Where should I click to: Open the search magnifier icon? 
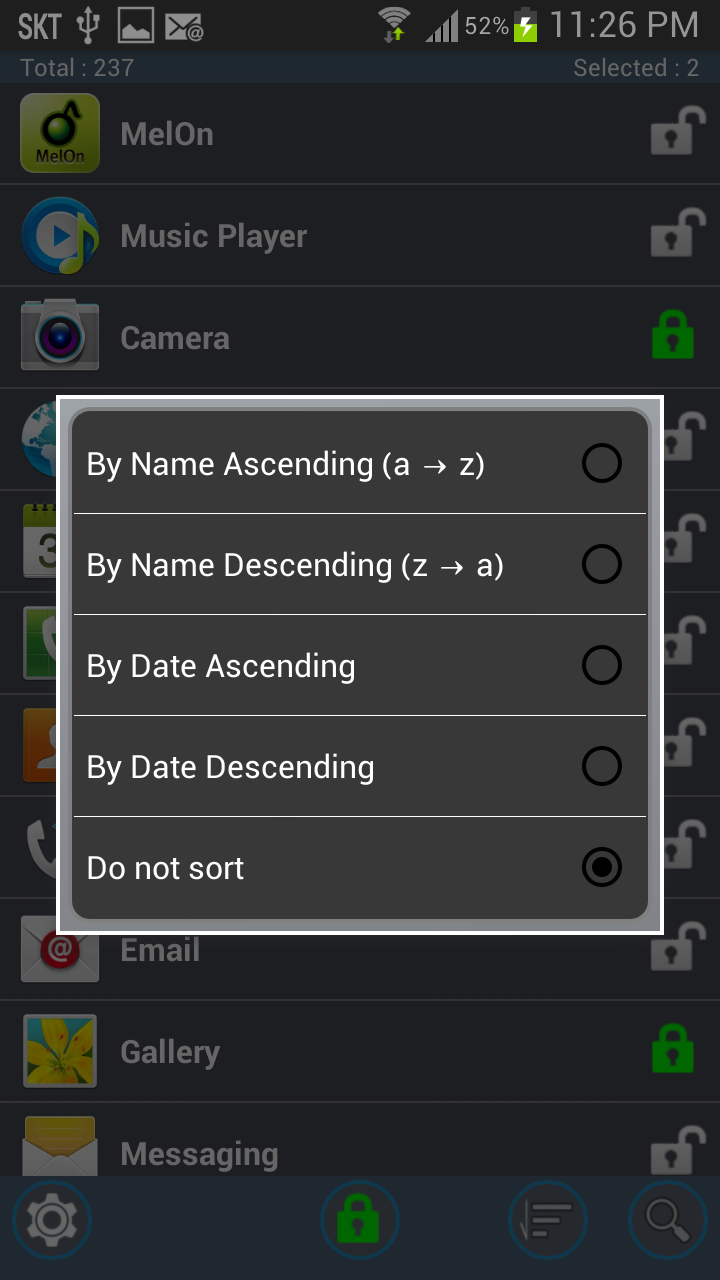667,1220
